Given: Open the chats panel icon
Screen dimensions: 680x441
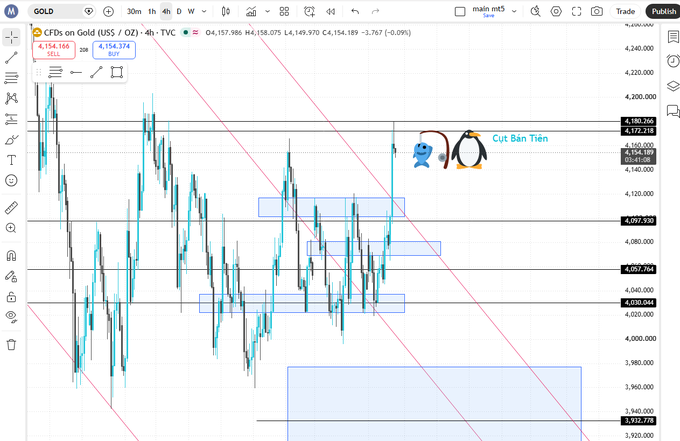Looking at the screenshot, I should [673, 111].
